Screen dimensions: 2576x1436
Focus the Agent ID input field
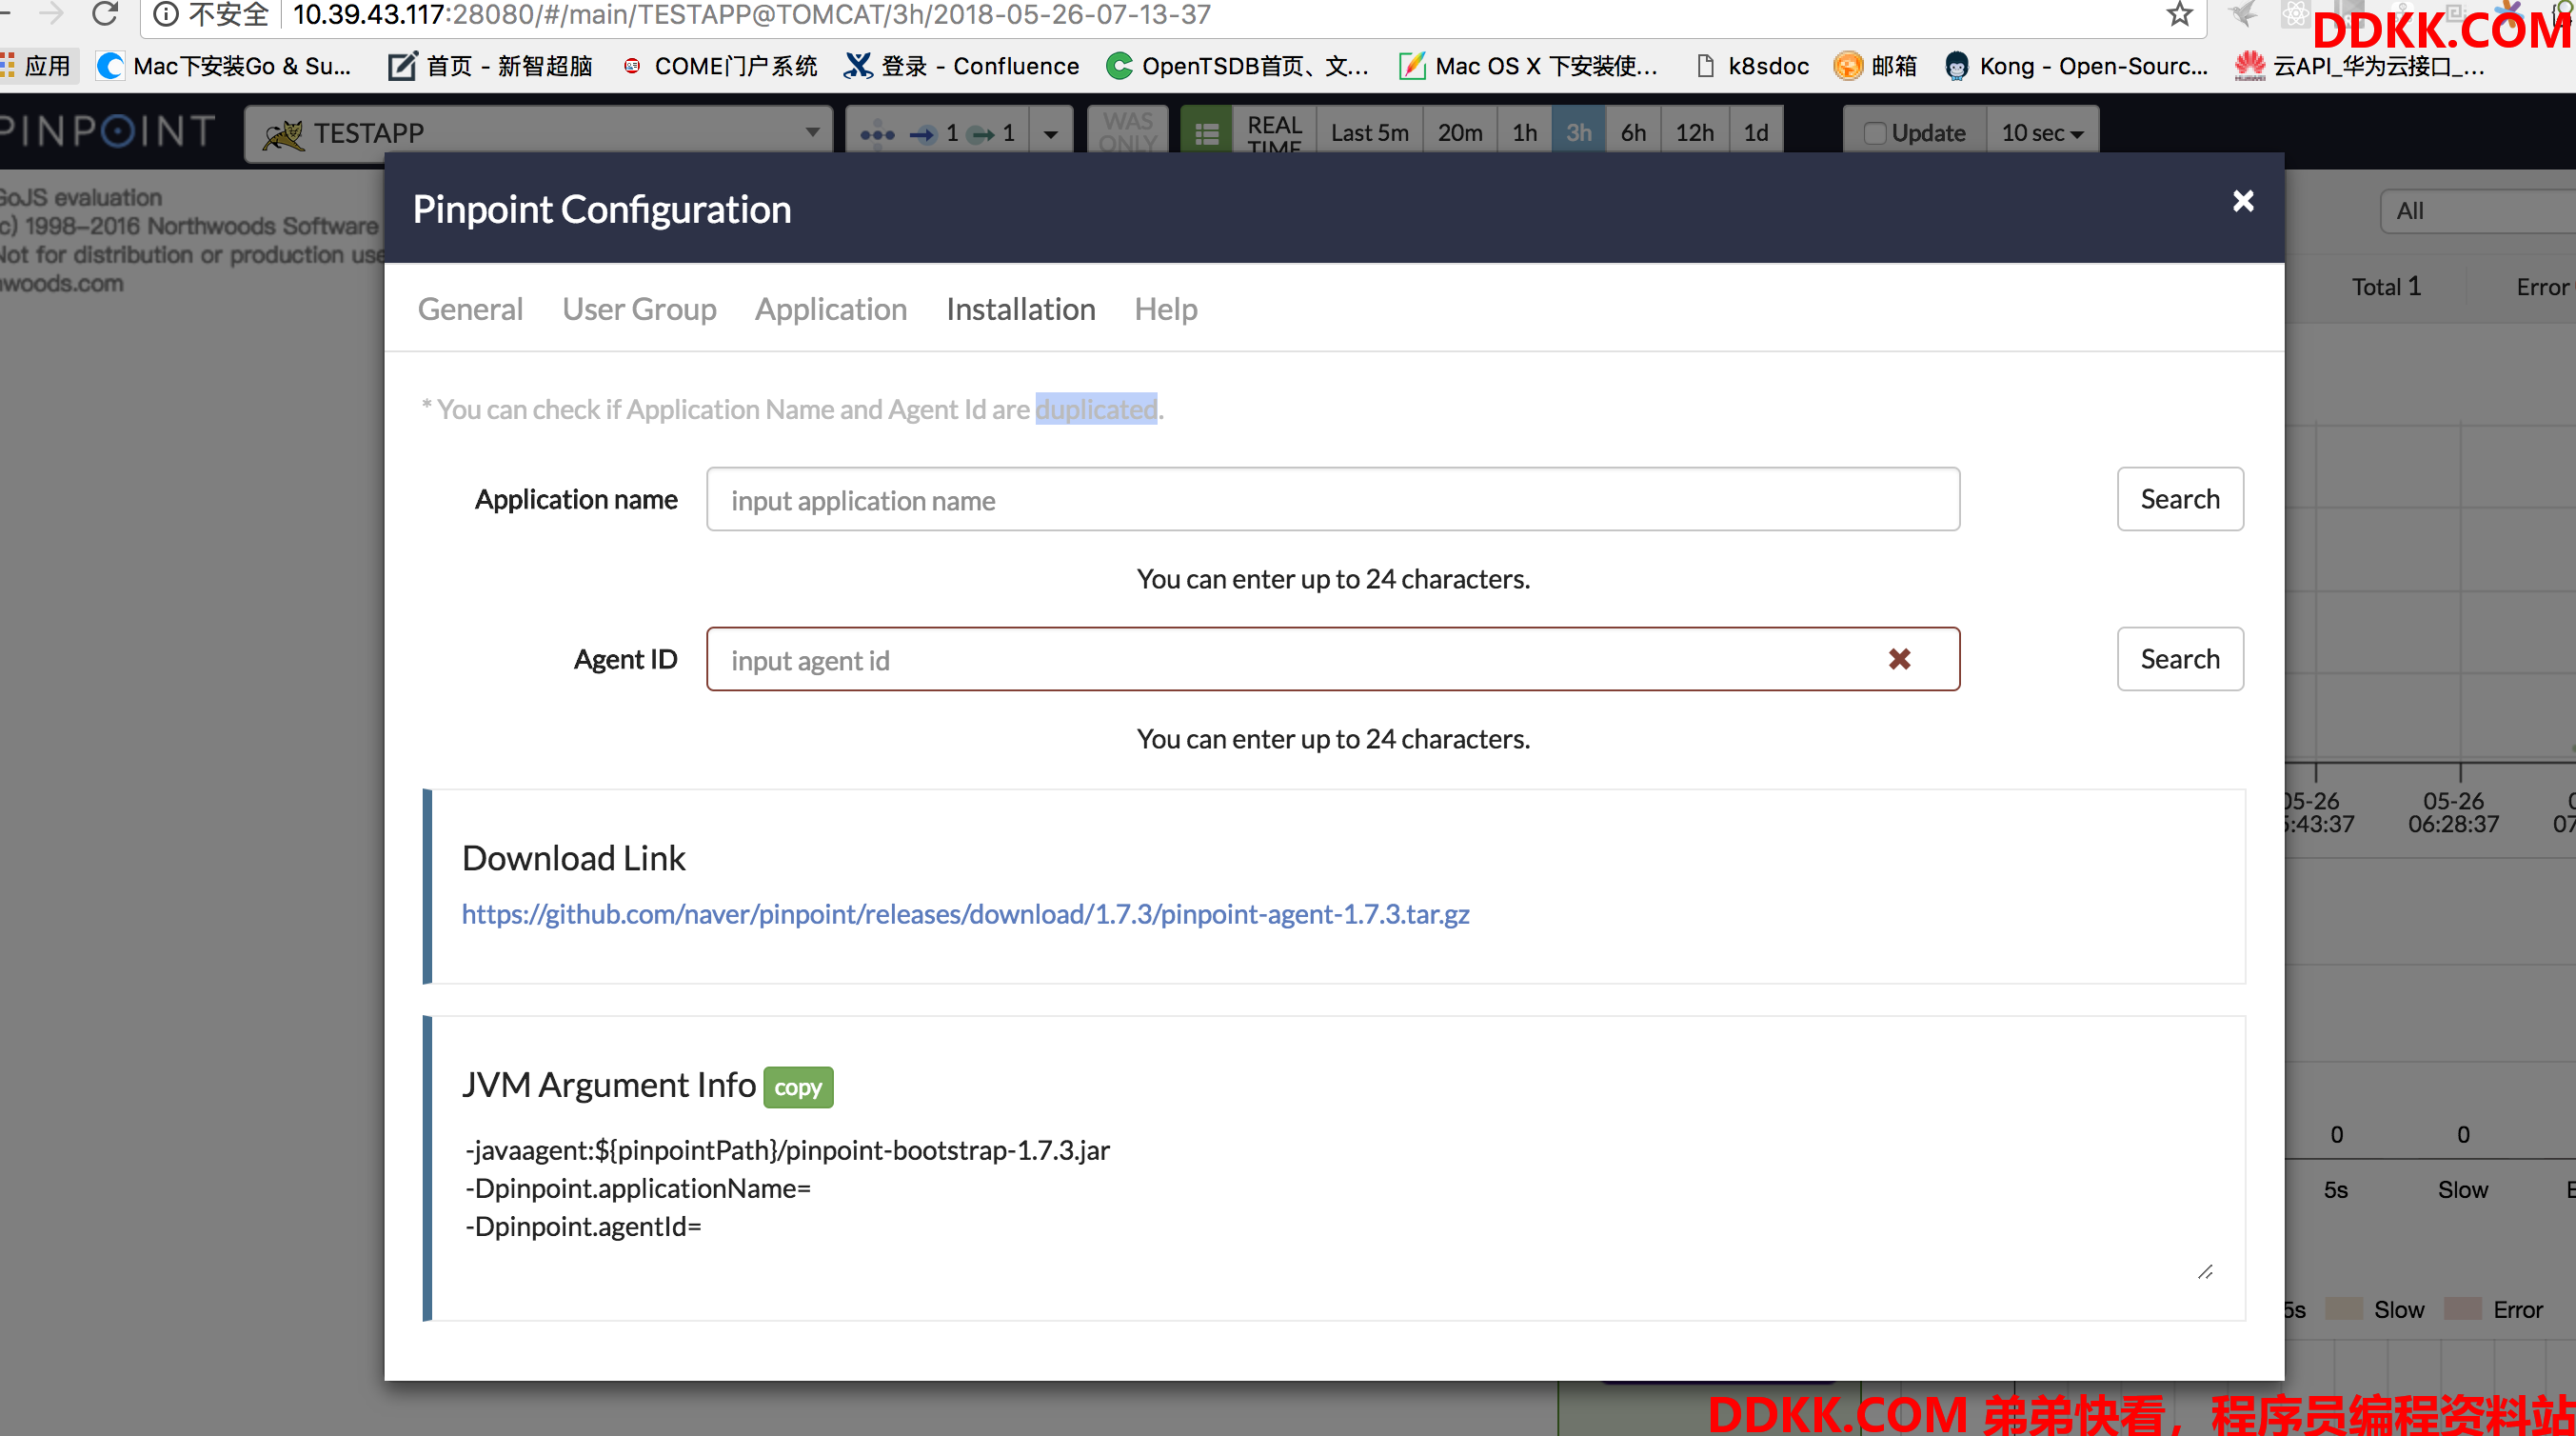(1332, 659)
